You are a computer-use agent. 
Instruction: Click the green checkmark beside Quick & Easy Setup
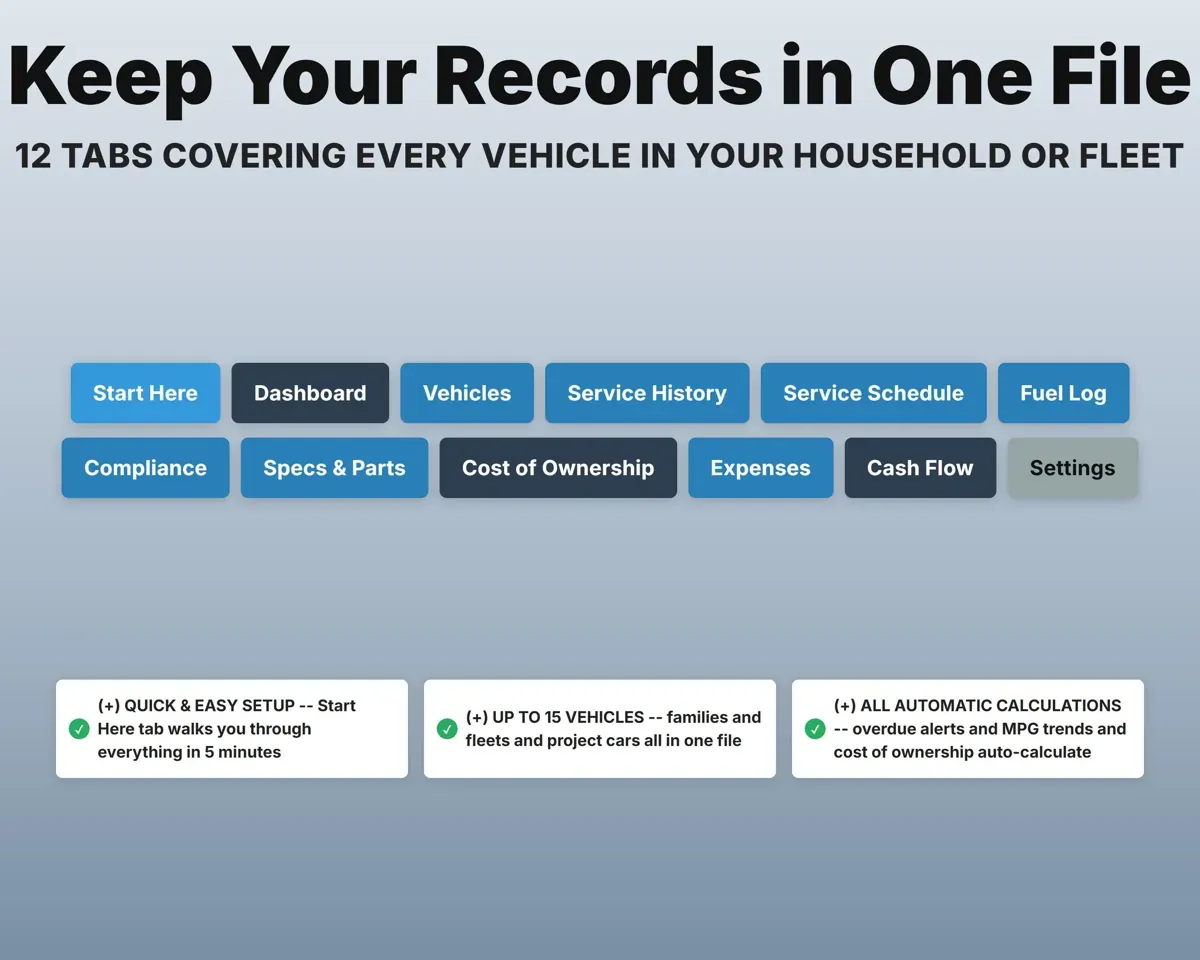[x=79, y=729]
